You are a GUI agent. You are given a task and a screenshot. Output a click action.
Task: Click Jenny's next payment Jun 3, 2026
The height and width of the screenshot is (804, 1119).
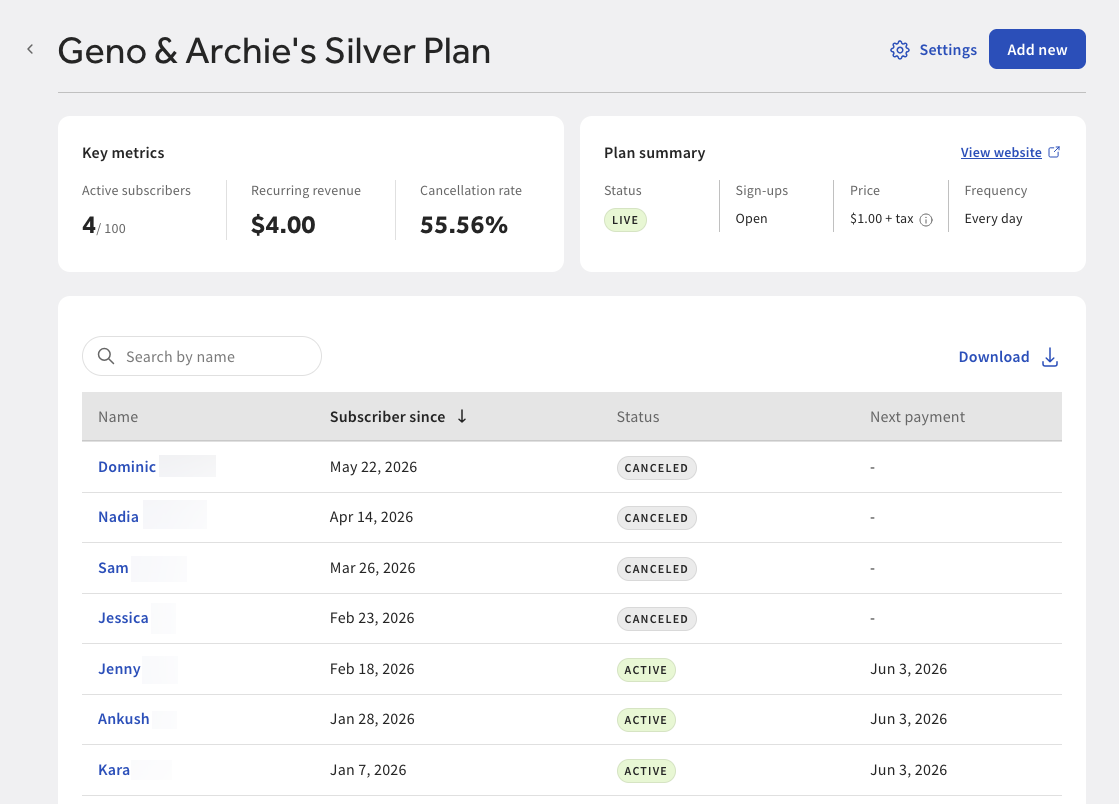pos(908,668)
